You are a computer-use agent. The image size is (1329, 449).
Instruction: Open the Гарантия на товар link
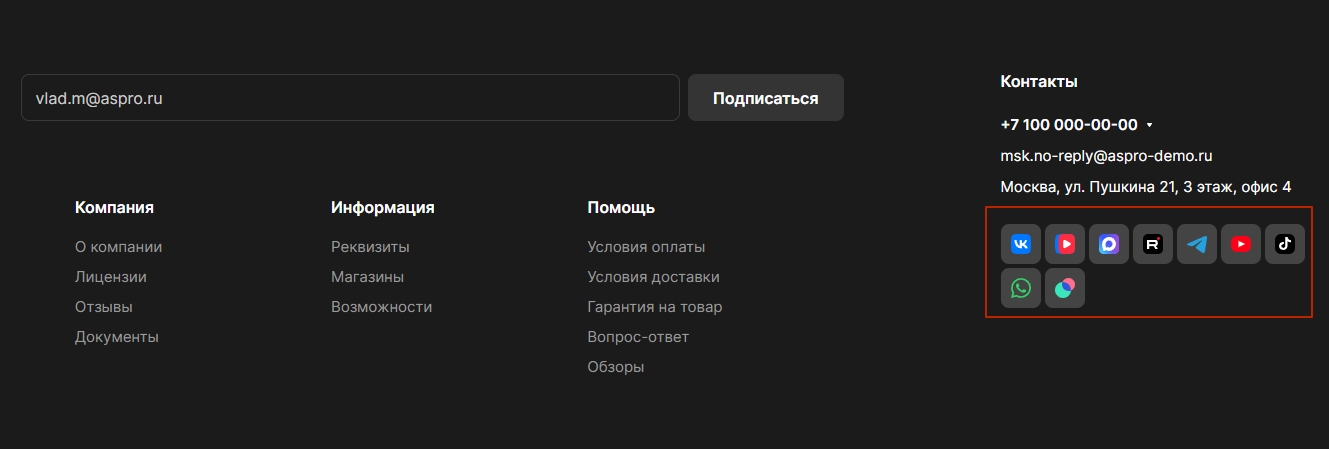[x=654, y=307]
